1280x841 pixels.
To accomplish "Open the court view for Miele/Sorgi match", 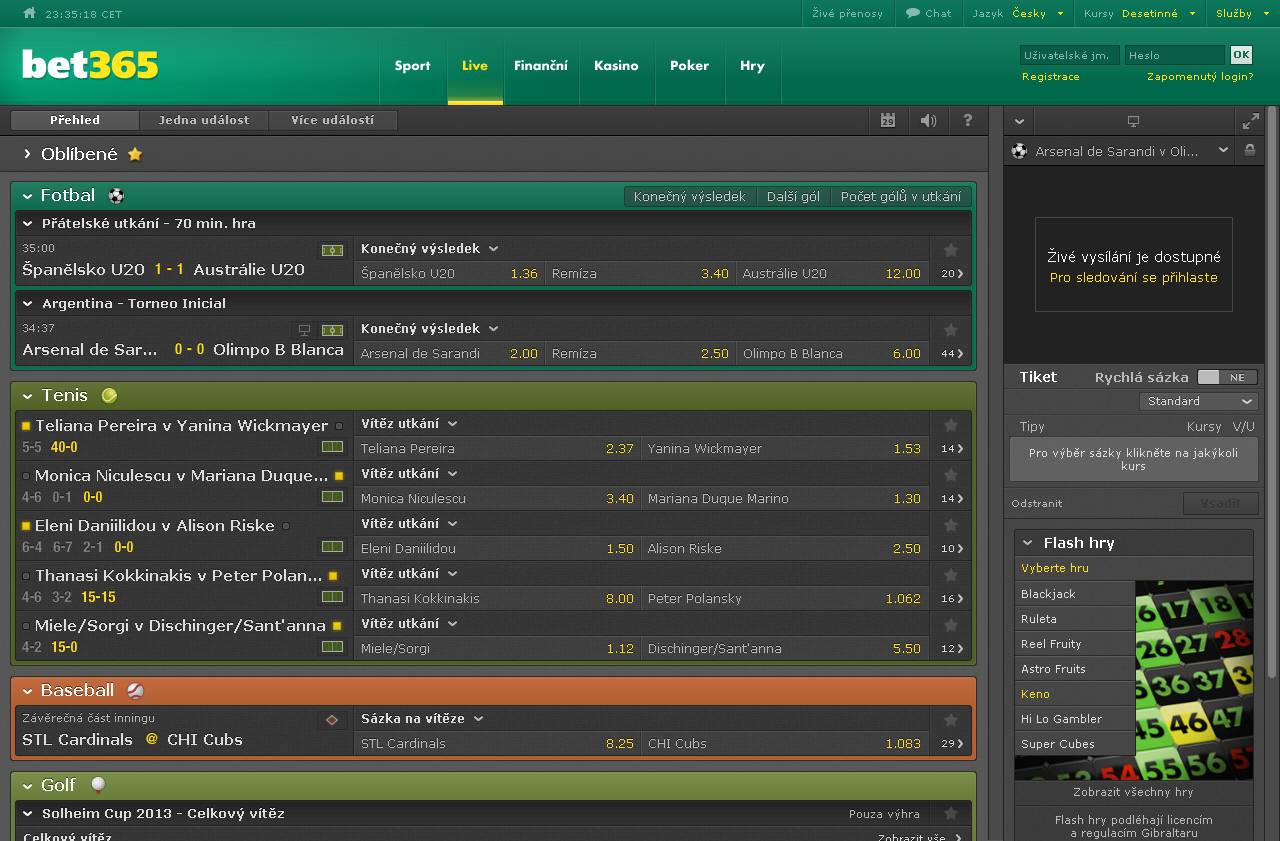I will (x=332, y=647).
